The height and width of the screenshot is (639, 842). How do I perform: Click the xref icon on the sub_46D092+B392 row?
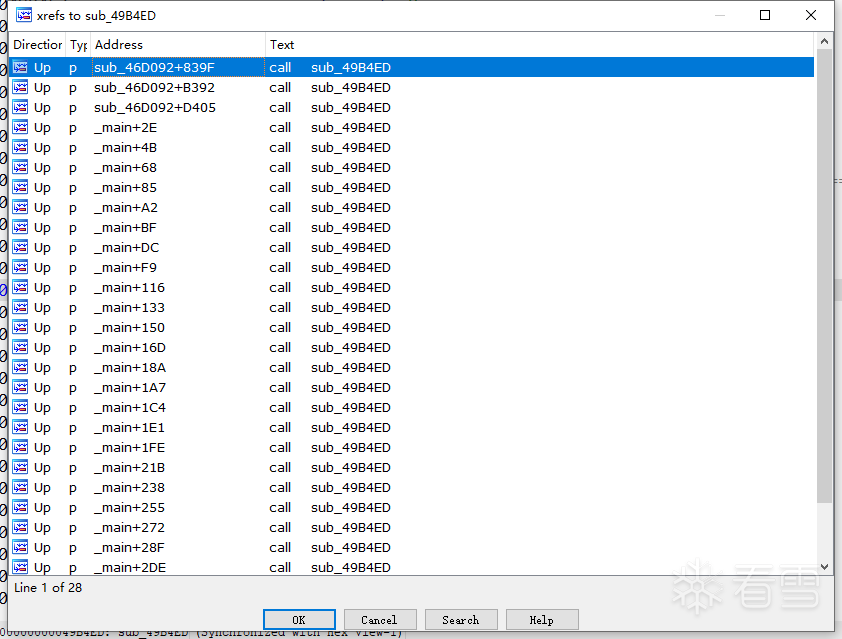tap(20, 87)
